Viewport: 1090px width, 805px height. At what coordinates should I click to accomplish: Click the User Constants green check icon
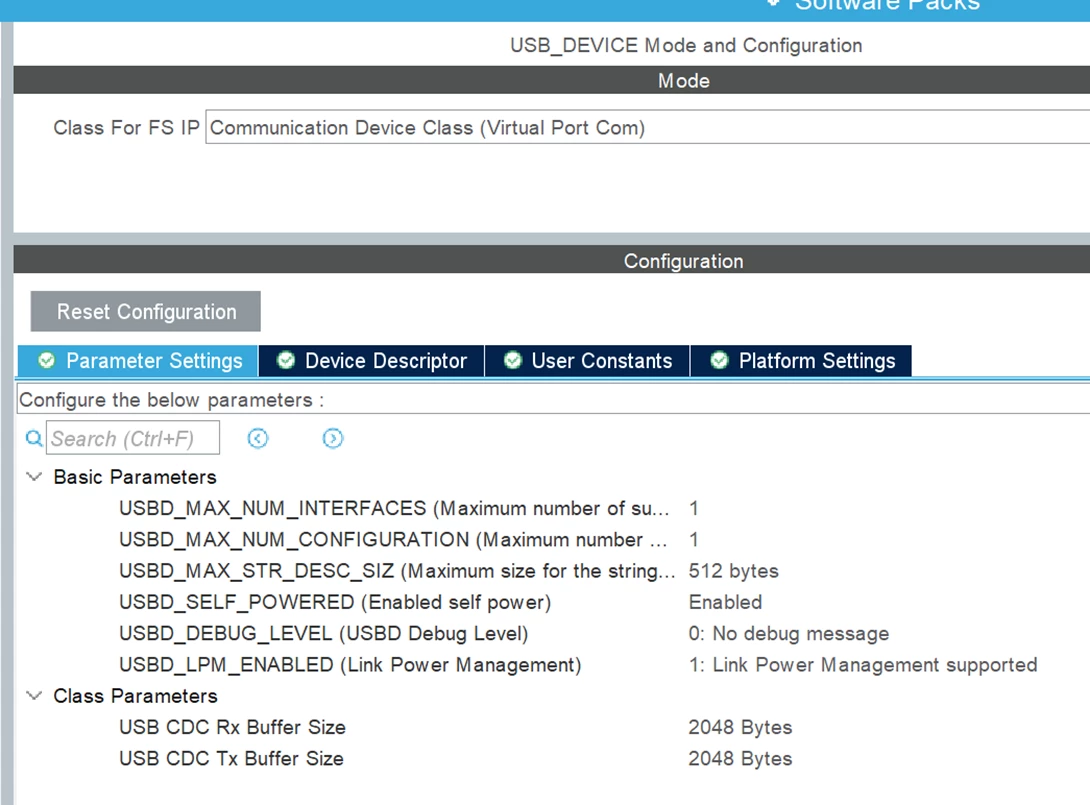(x=513, y=361)
